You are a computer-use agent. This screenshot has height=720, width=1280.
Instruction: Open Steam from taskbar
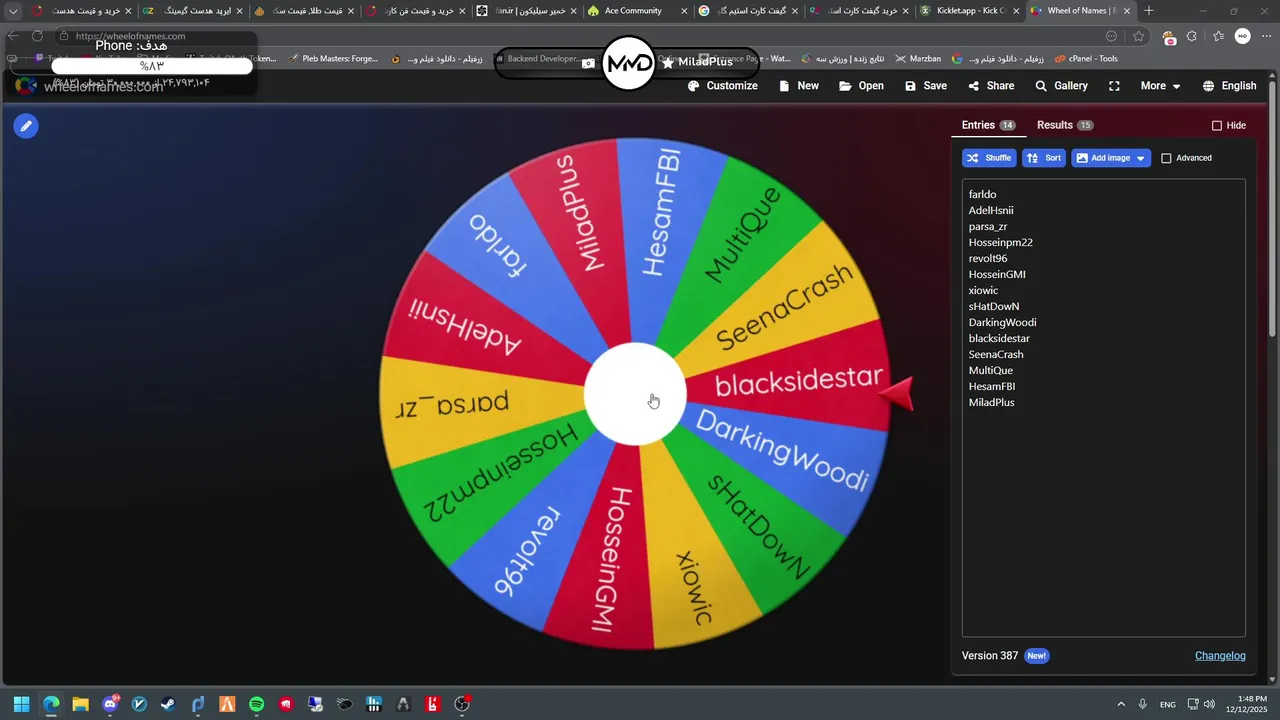[168, 704]
